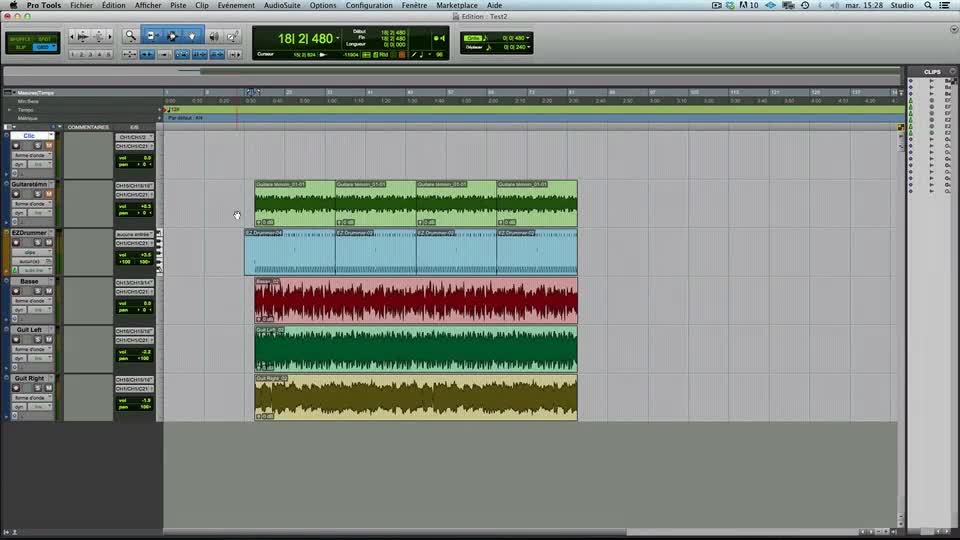
Task: Open macOS Notification Center icon
Action: pos(945,5)
